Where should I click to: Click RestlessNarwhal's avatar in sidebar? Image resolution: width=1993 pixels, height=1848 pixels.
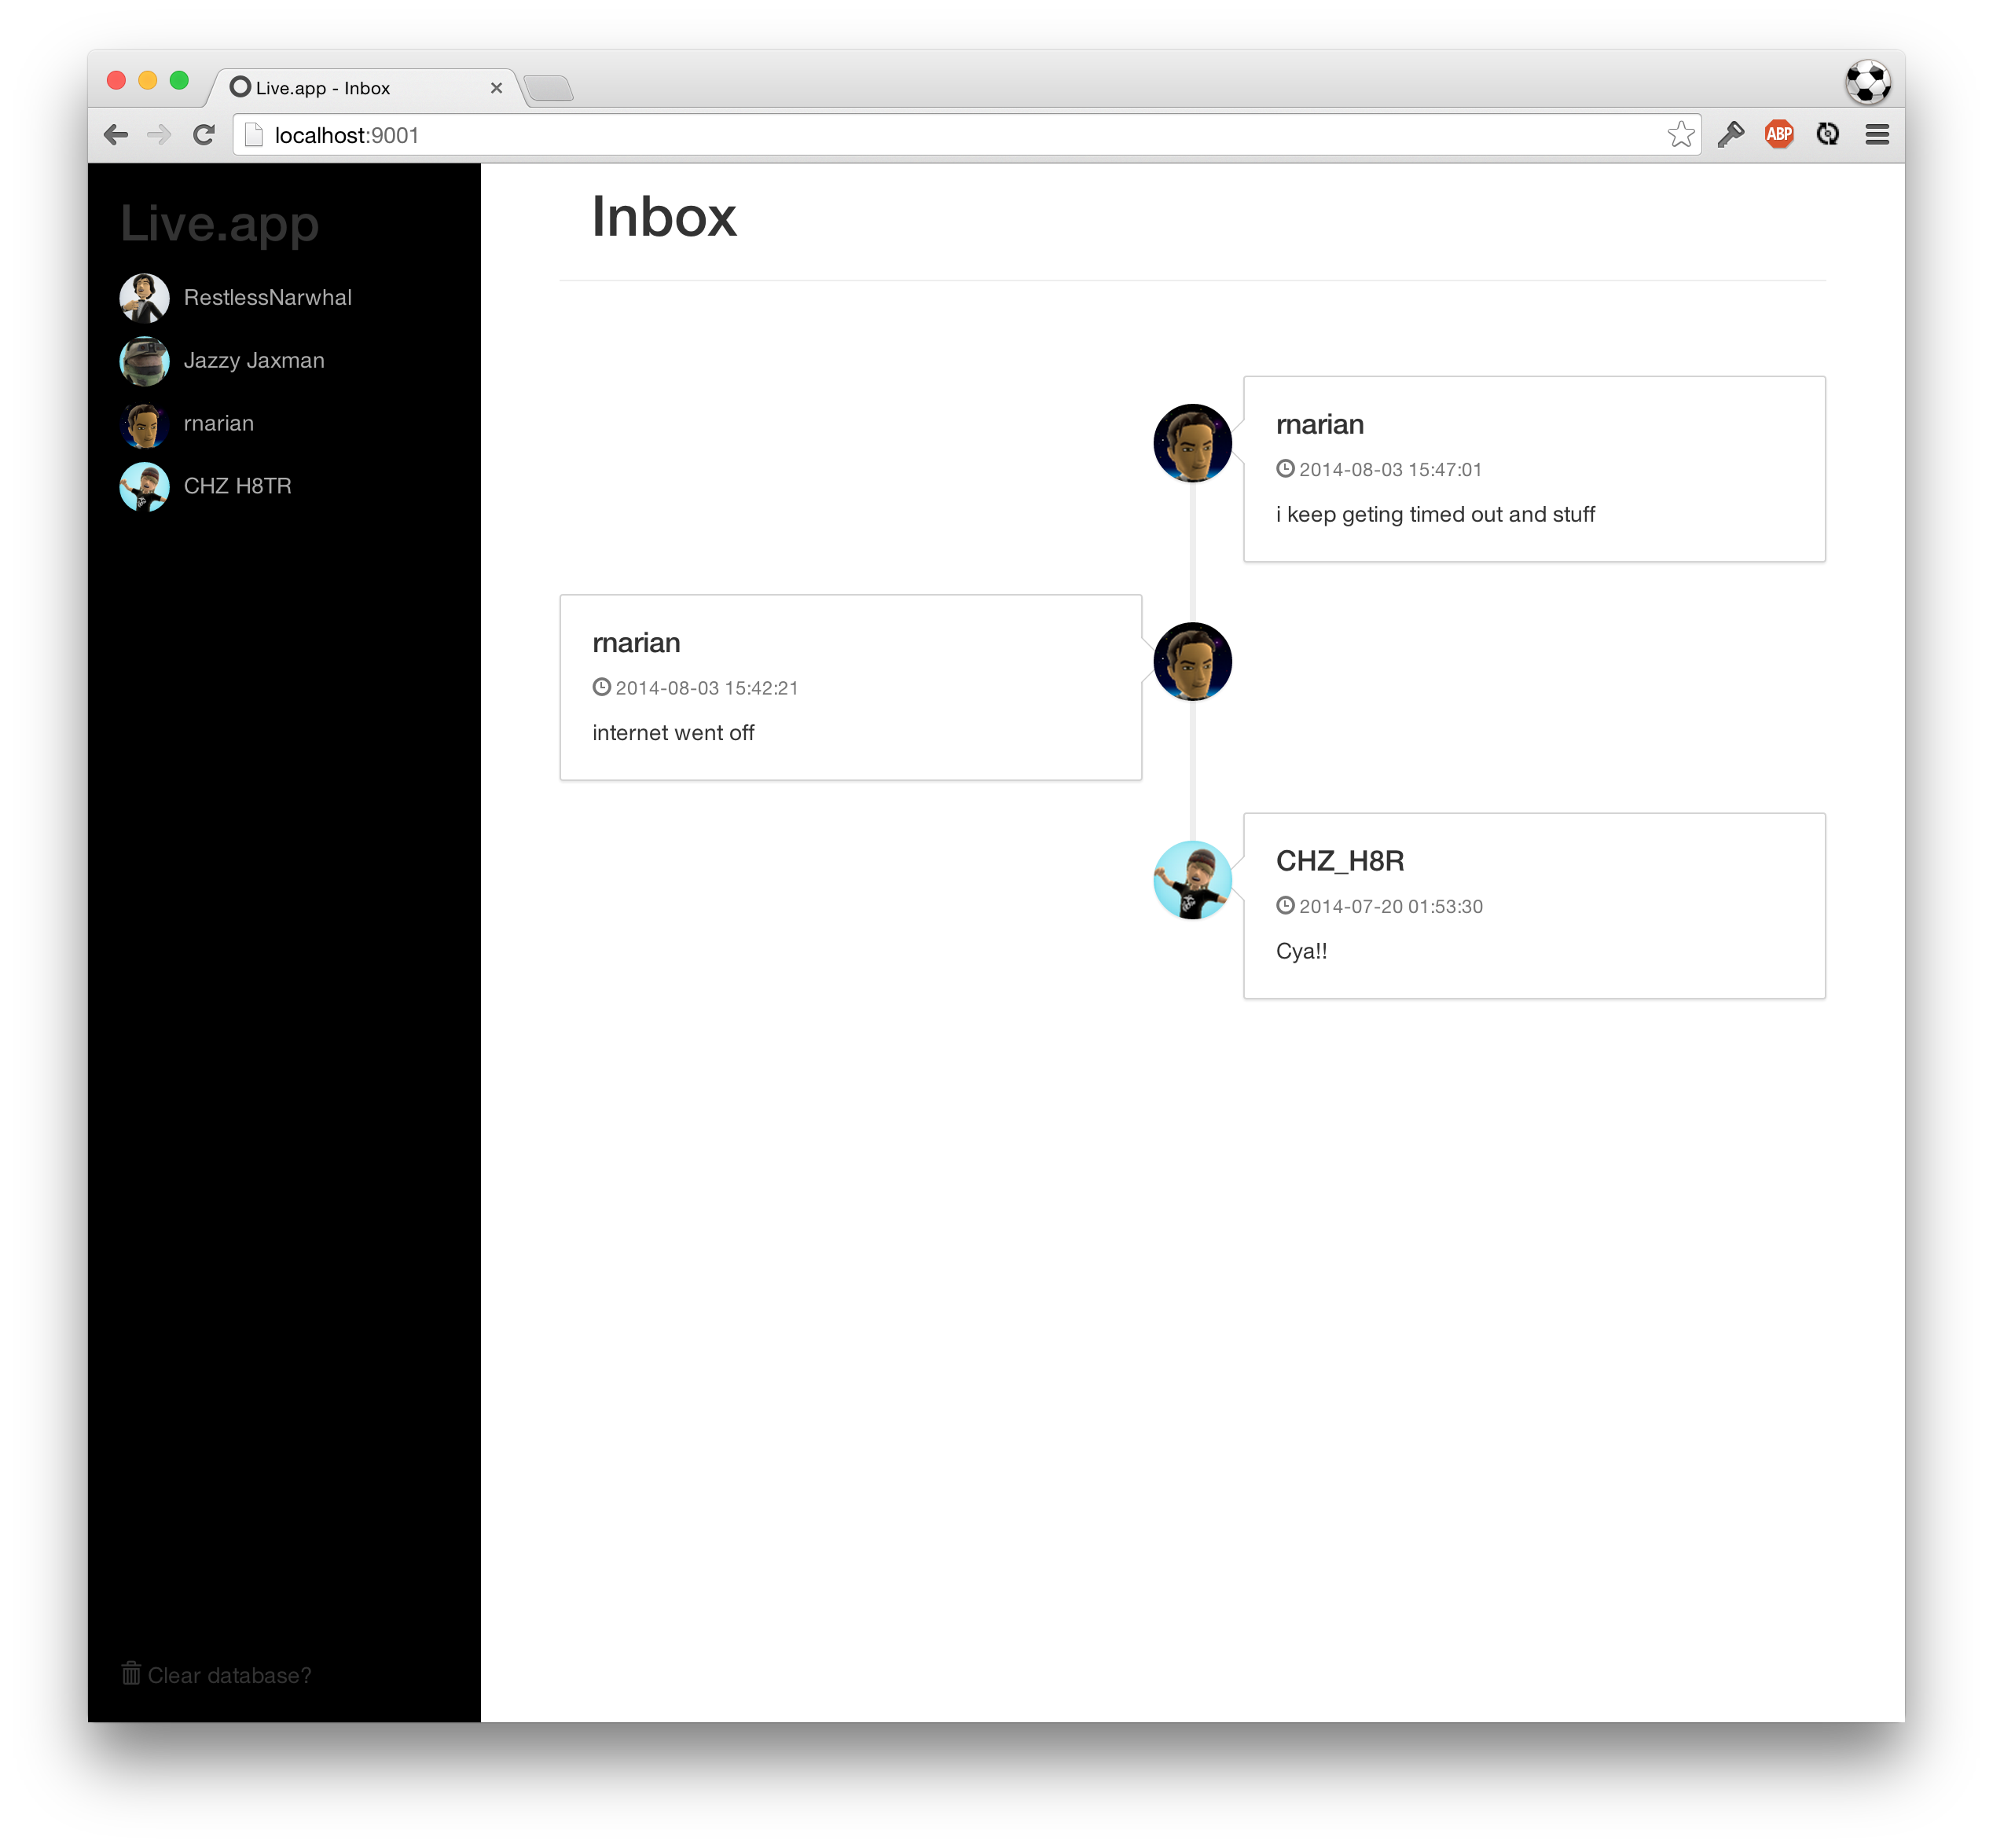144,298
